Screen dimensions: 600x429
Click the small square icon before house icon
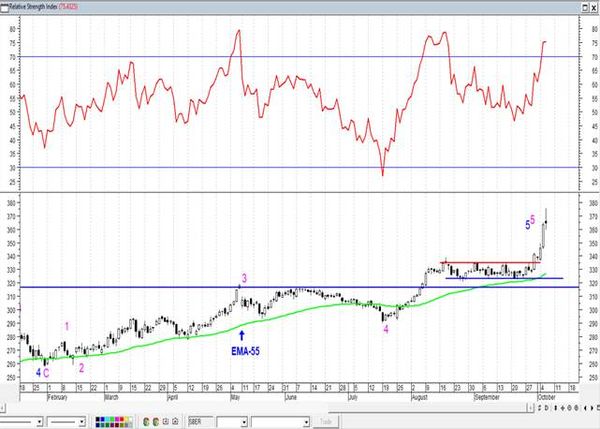[x=166, y=421]
